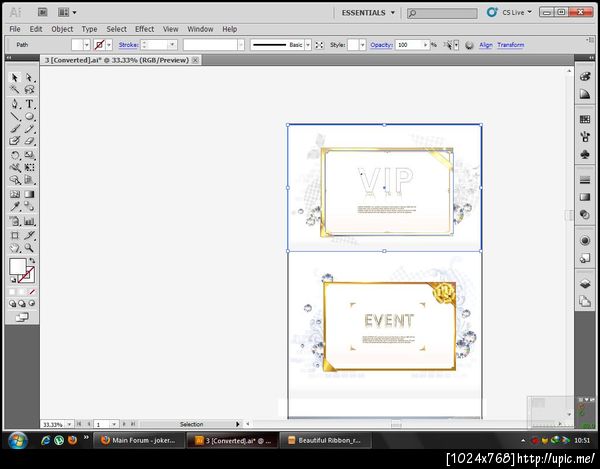
Task: Go to next artboard arrow
Action: click(x=124, y=424)
